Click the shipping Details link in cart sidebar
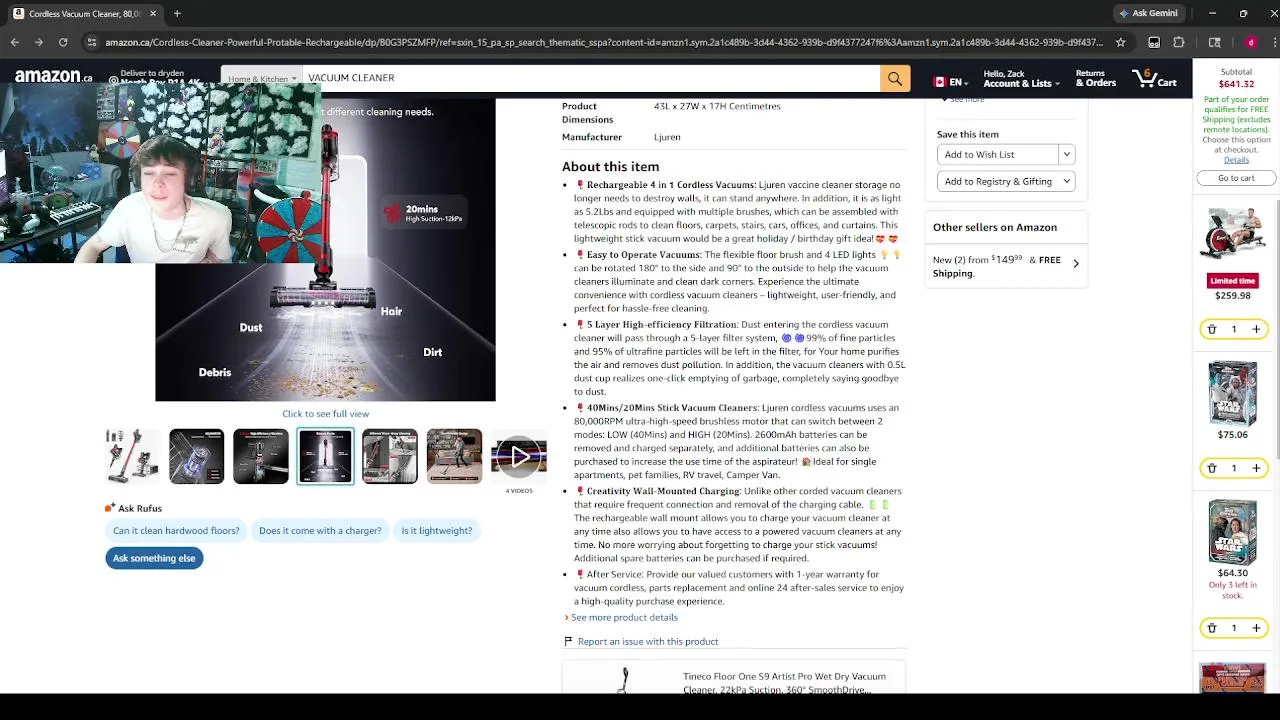 [x=1236, y=160]
